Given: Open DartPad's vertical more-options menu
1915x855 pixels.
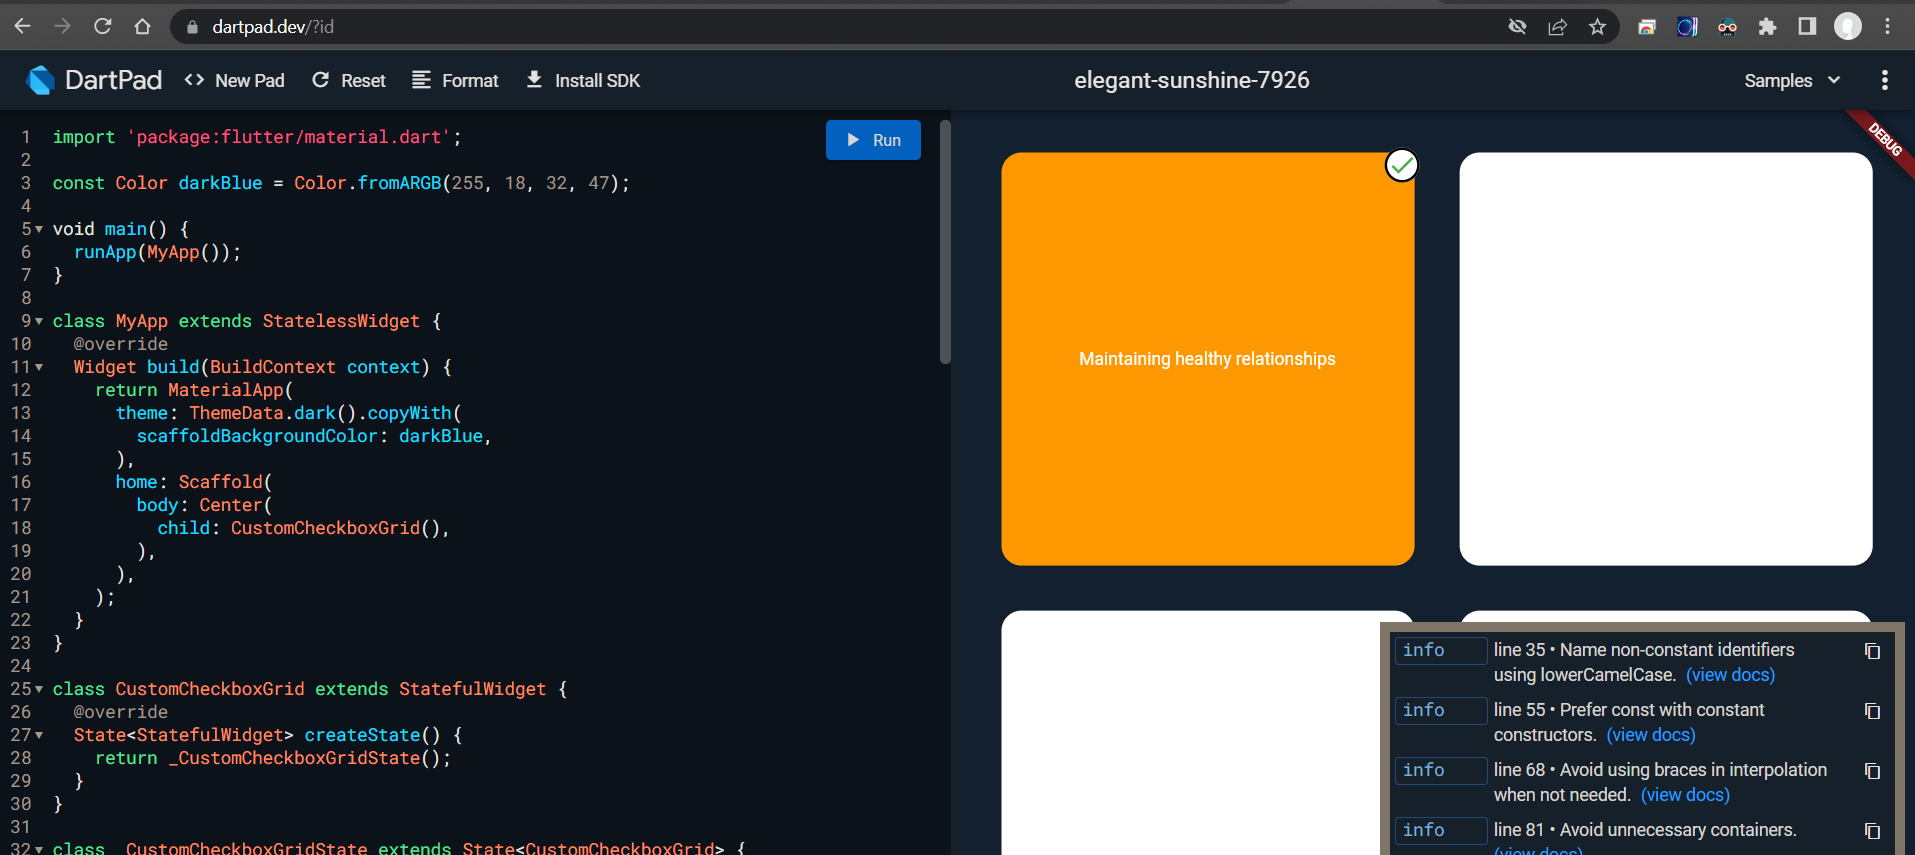Looking at the screenshot, I should [x=1885, y=80].
